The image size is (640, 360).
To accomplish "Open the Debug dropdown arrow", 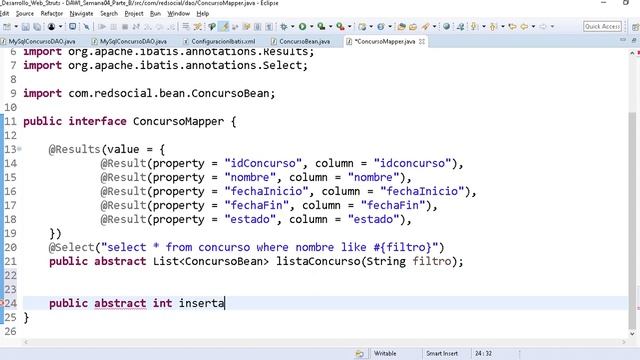I will coord(293,27).
